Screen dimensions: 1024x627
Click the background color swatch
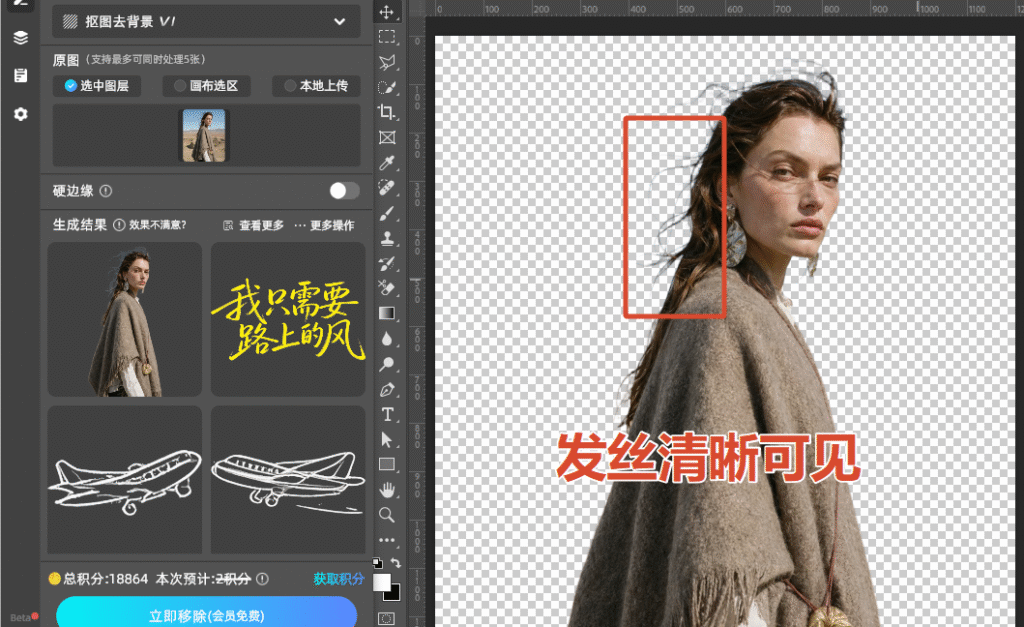[x=393, y=594]
